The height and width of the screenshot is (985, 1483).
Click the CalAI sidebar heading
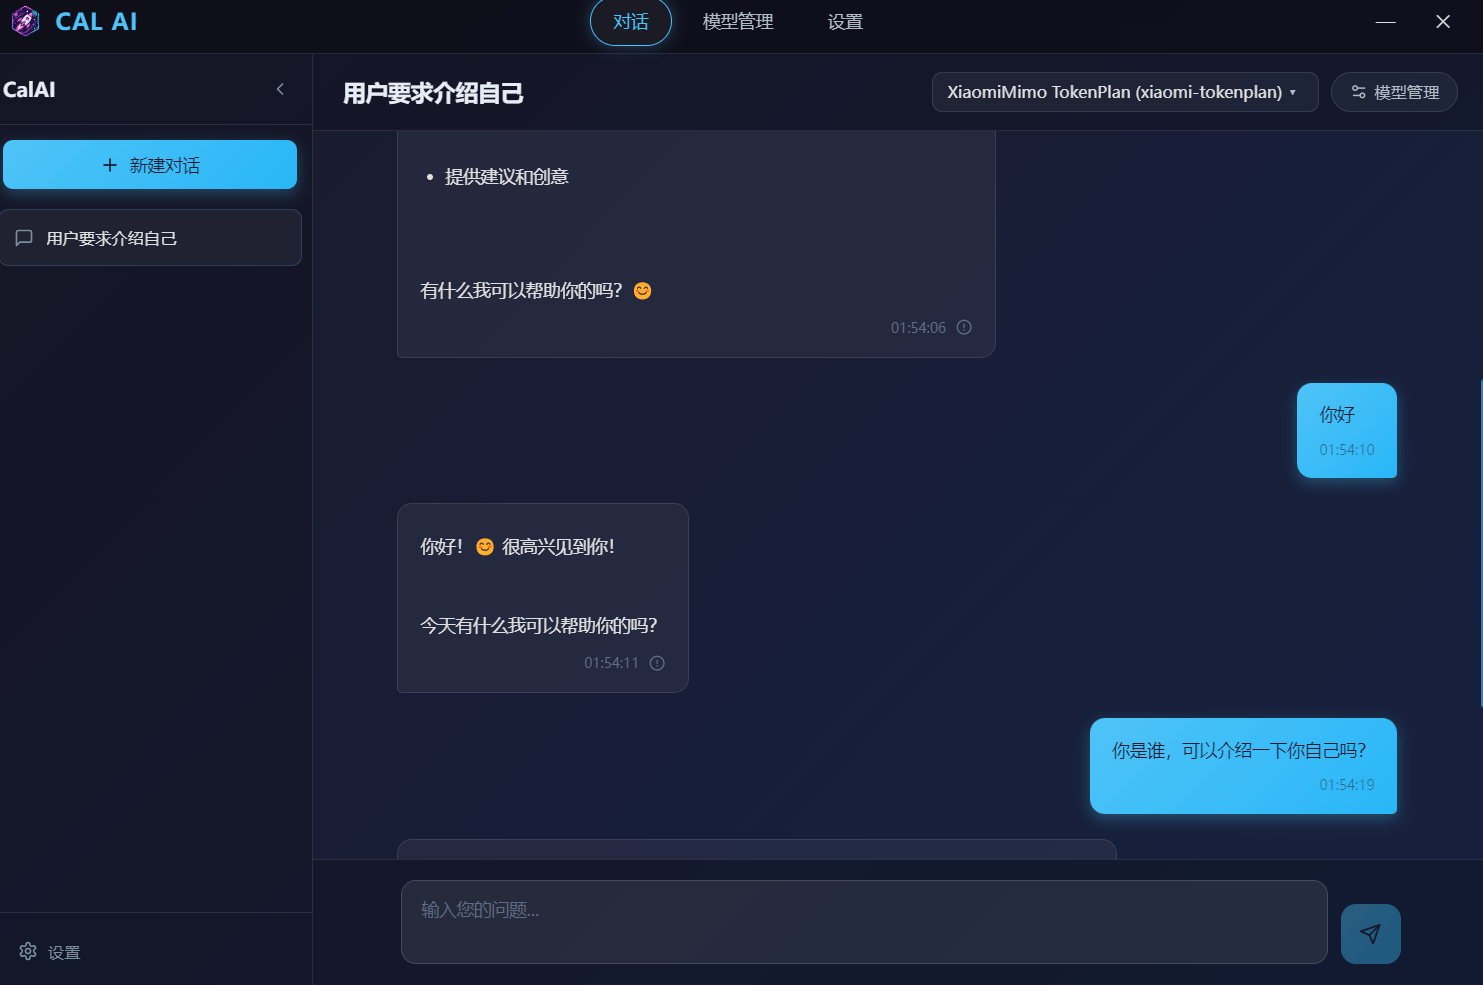tap(29, 90)
